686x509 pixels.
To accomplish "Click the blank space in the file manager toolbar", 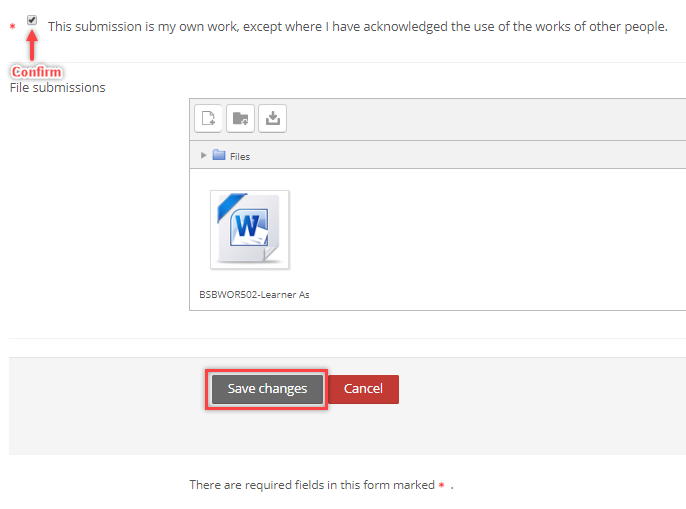I will 480,119.
